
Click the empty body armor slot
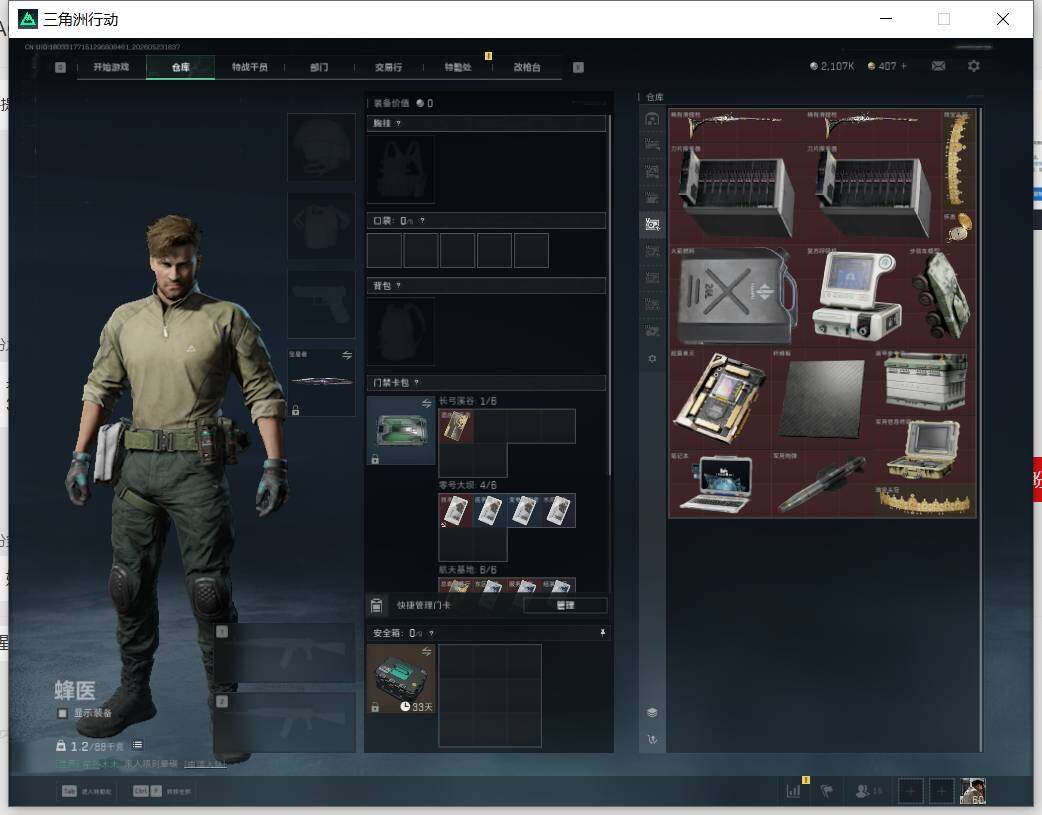(x=321, y=227)
